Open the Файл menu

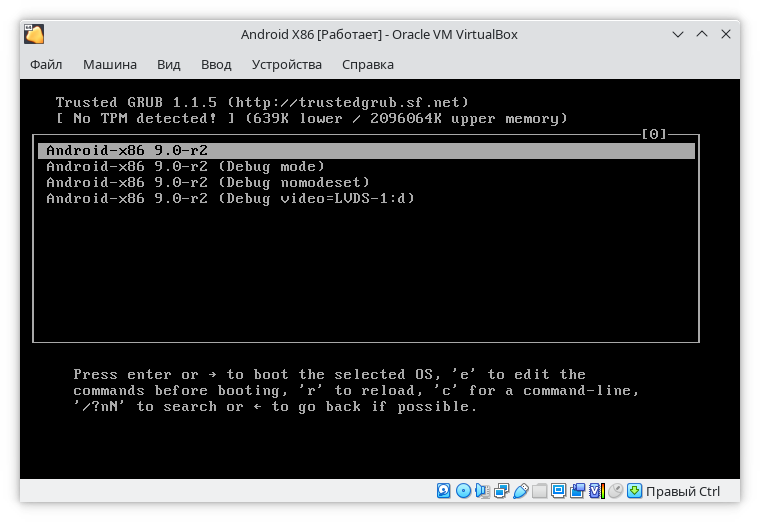pyautogui.click(x=46, y=65)
